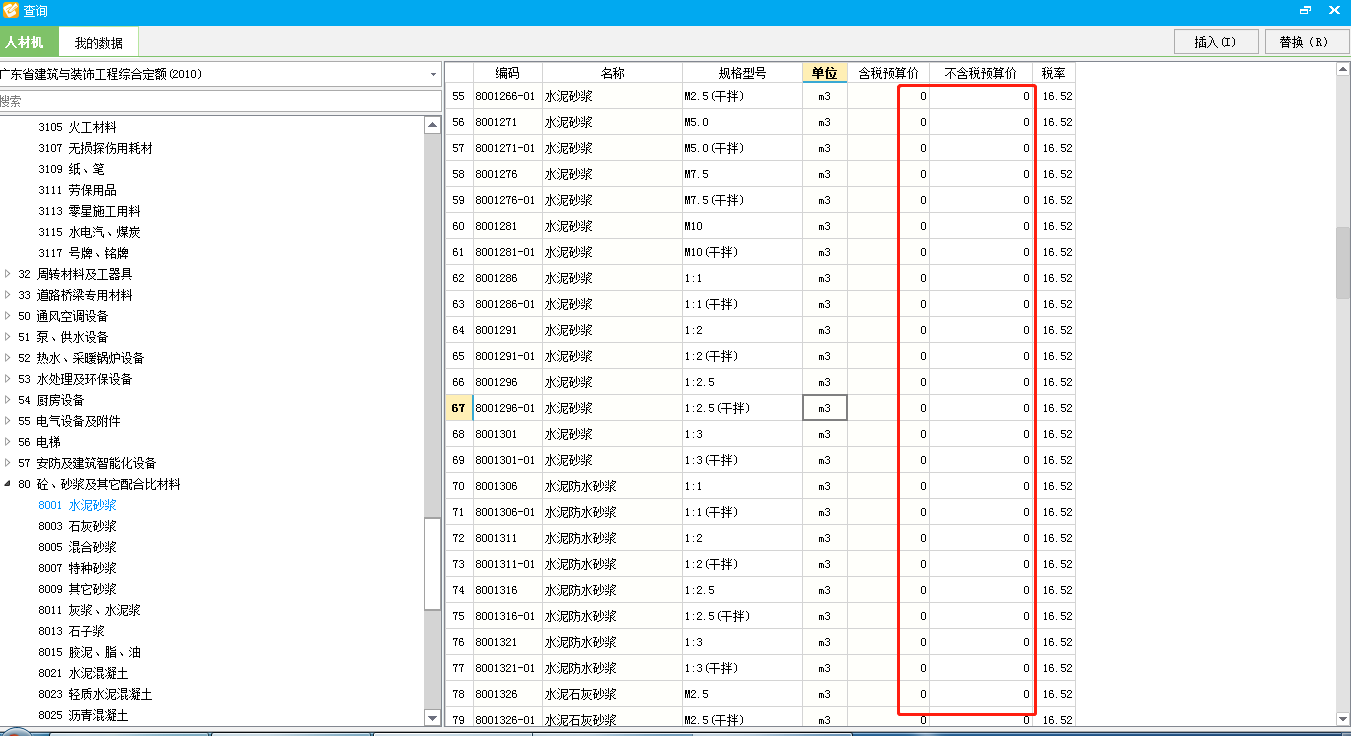The height and width of the screenshot is (736, 1351).
Task: Click the 含税预算价 column header
Action: pos(888,73)
